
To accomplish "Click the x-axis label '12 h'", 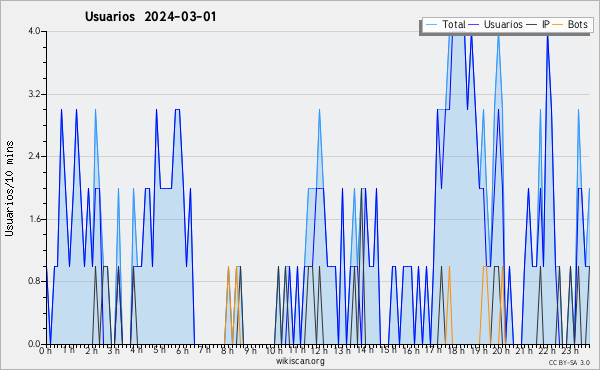I will pyautogui.click(x=319, y=351).
